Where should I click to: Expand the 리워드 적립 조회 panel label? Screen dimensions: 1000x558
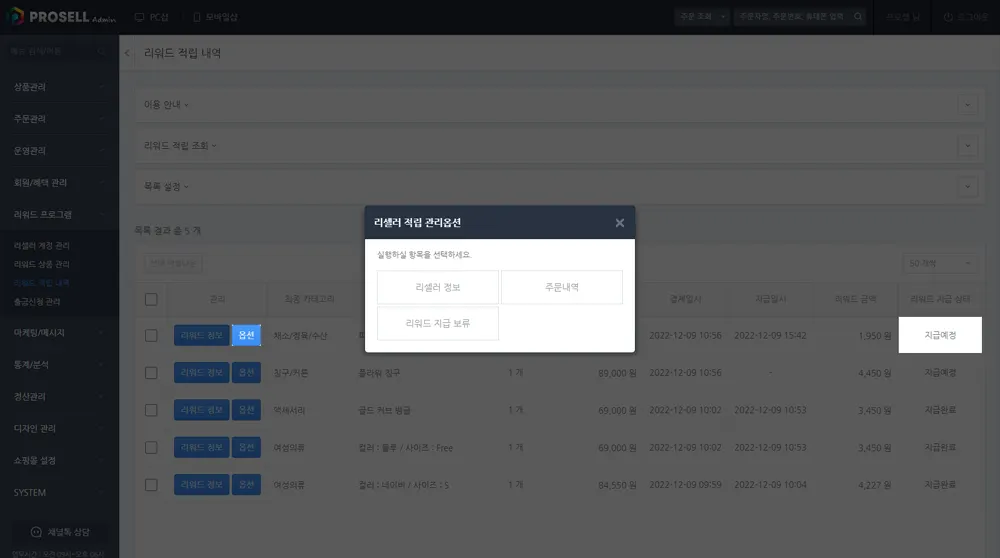[x=180, y=145]
